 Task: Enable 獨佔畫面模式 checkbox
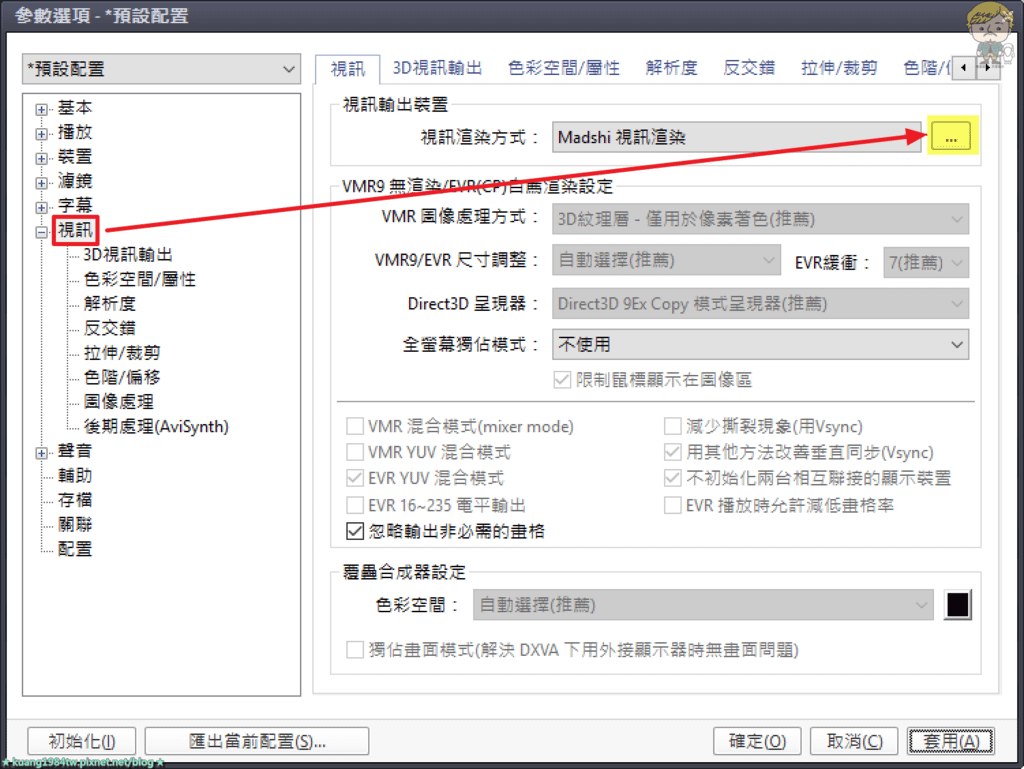point(355,650)
